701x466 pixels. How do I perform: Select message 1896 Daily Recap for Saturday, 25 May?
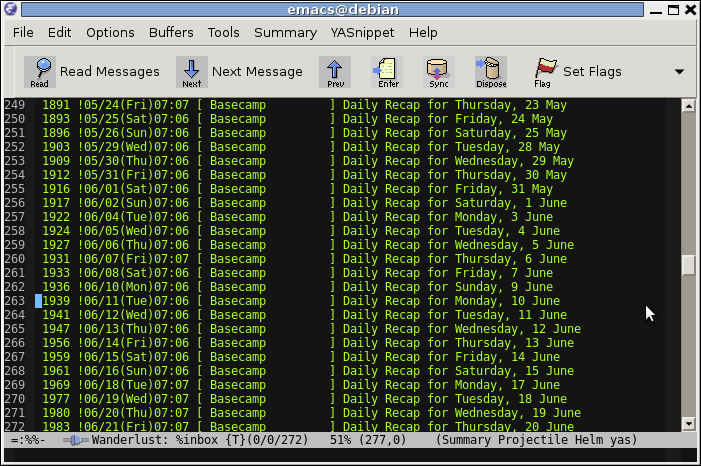(304, 133)
